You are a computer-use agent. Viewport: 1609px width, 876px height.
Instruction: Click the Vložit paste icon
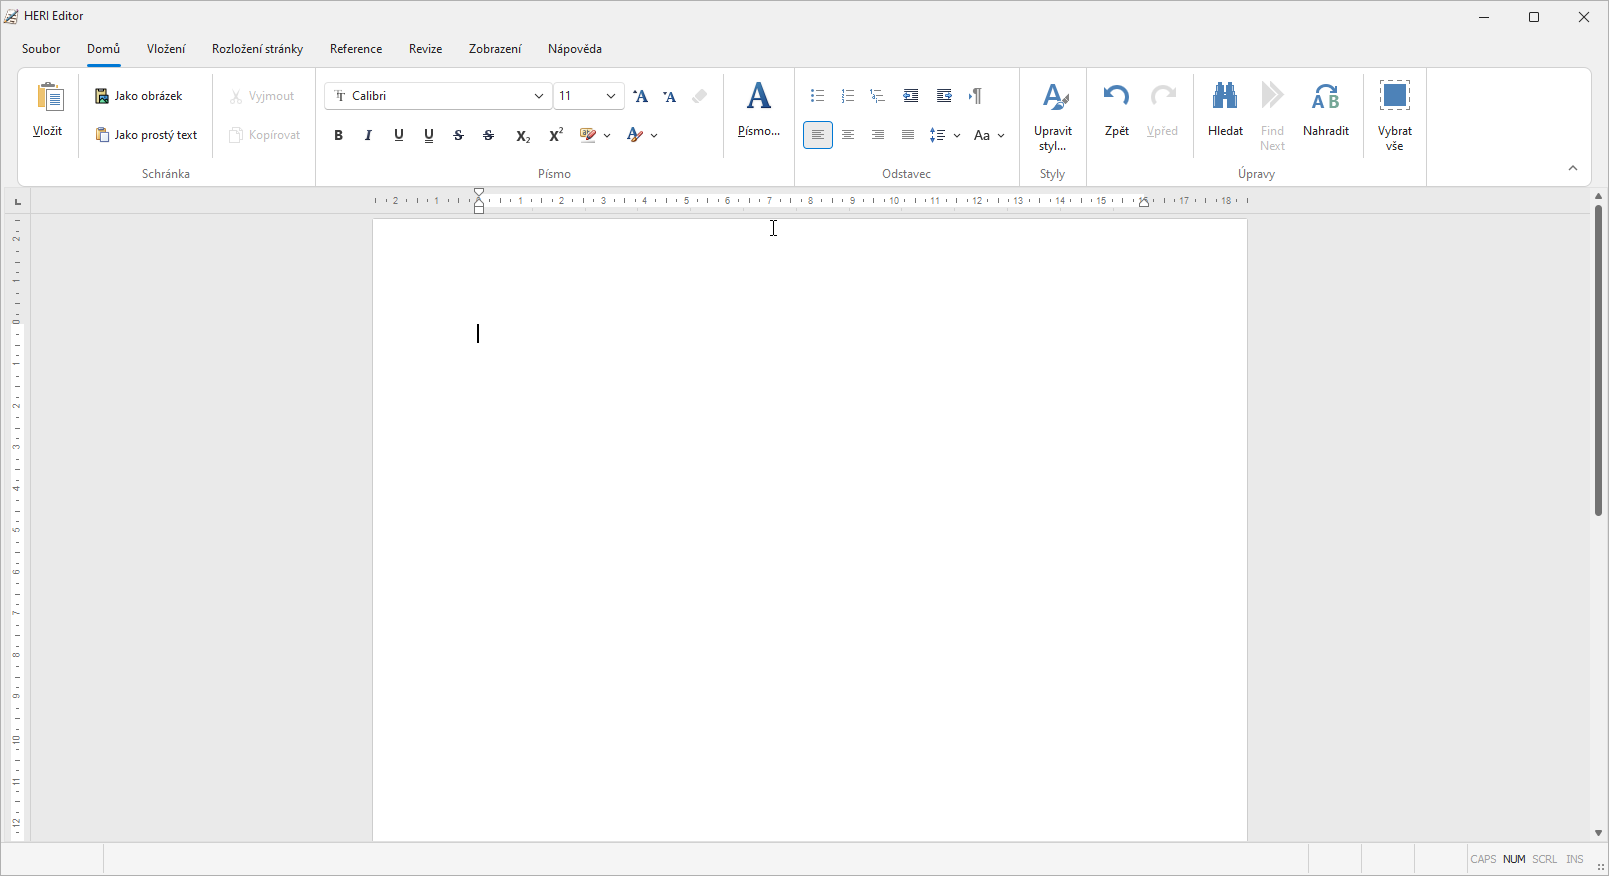pos(49,98)
